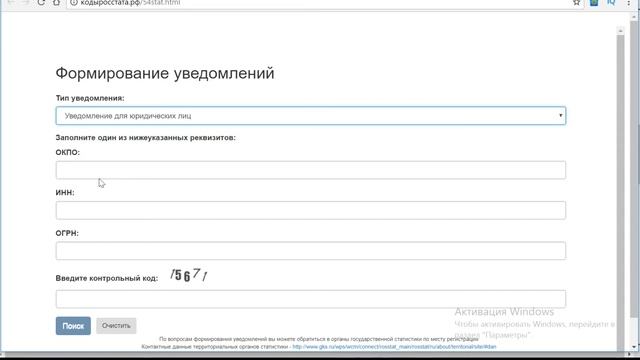This screenshot has width=640, height=360.
Task: Click the browser home icon
Action: coord(56,2)
